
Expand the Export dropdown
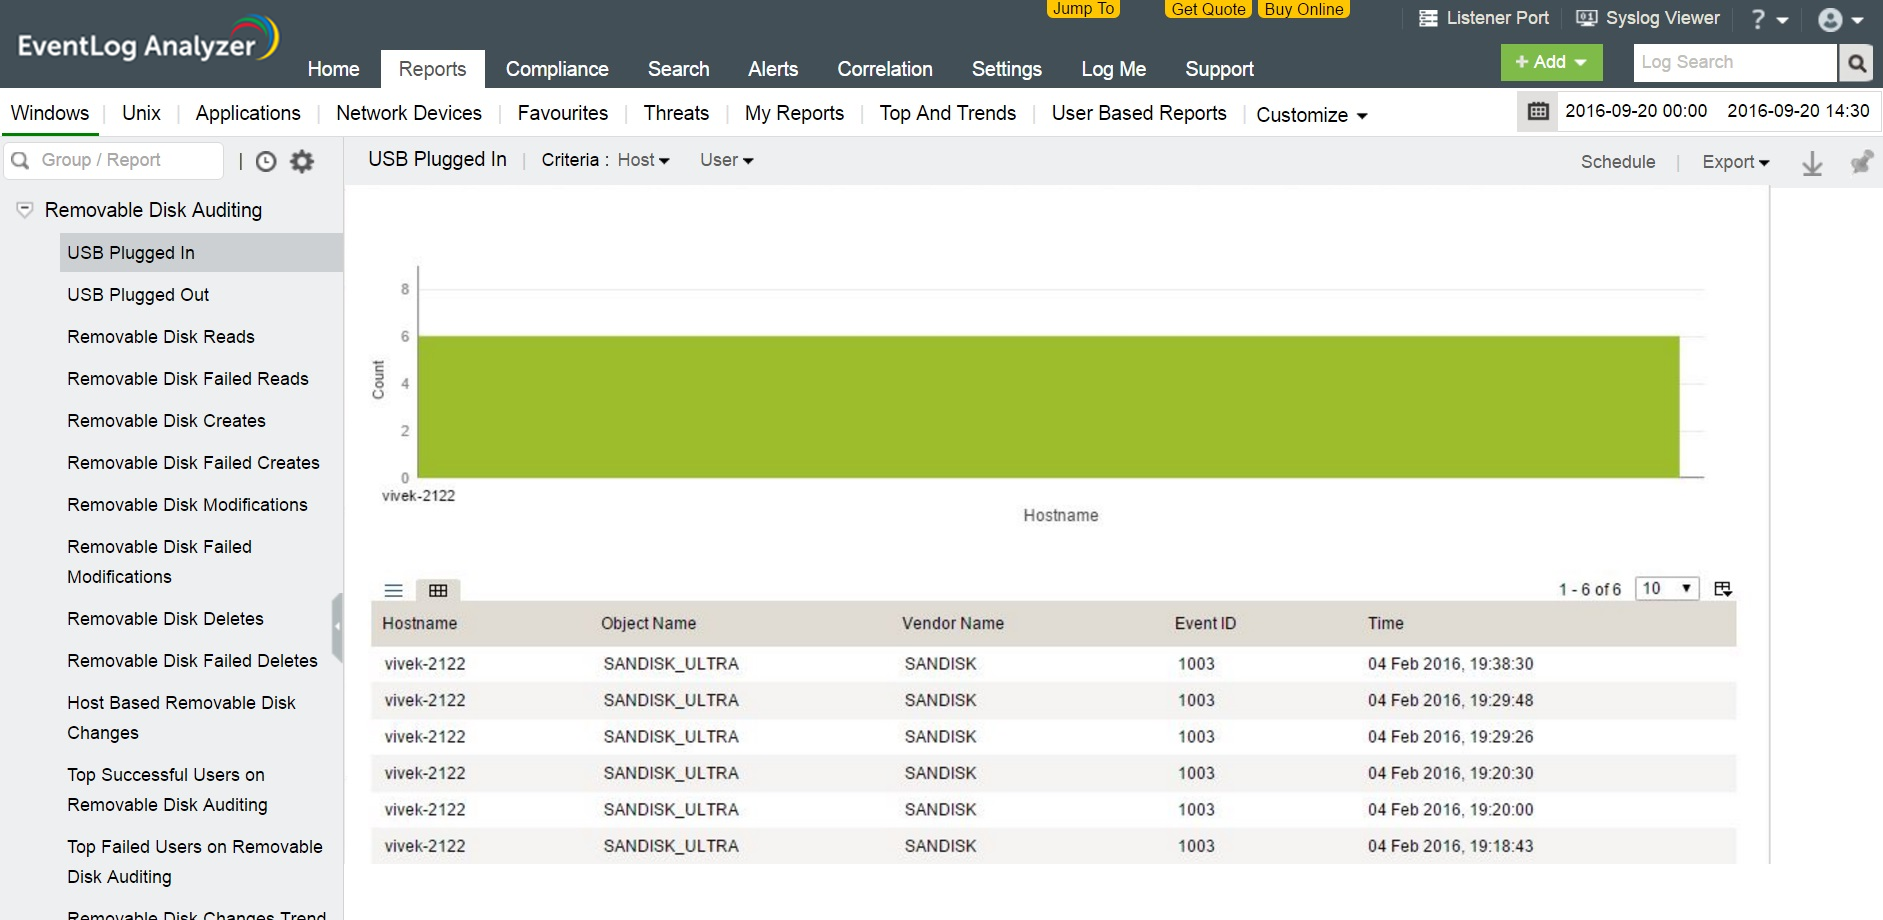tap(1735, 162)
